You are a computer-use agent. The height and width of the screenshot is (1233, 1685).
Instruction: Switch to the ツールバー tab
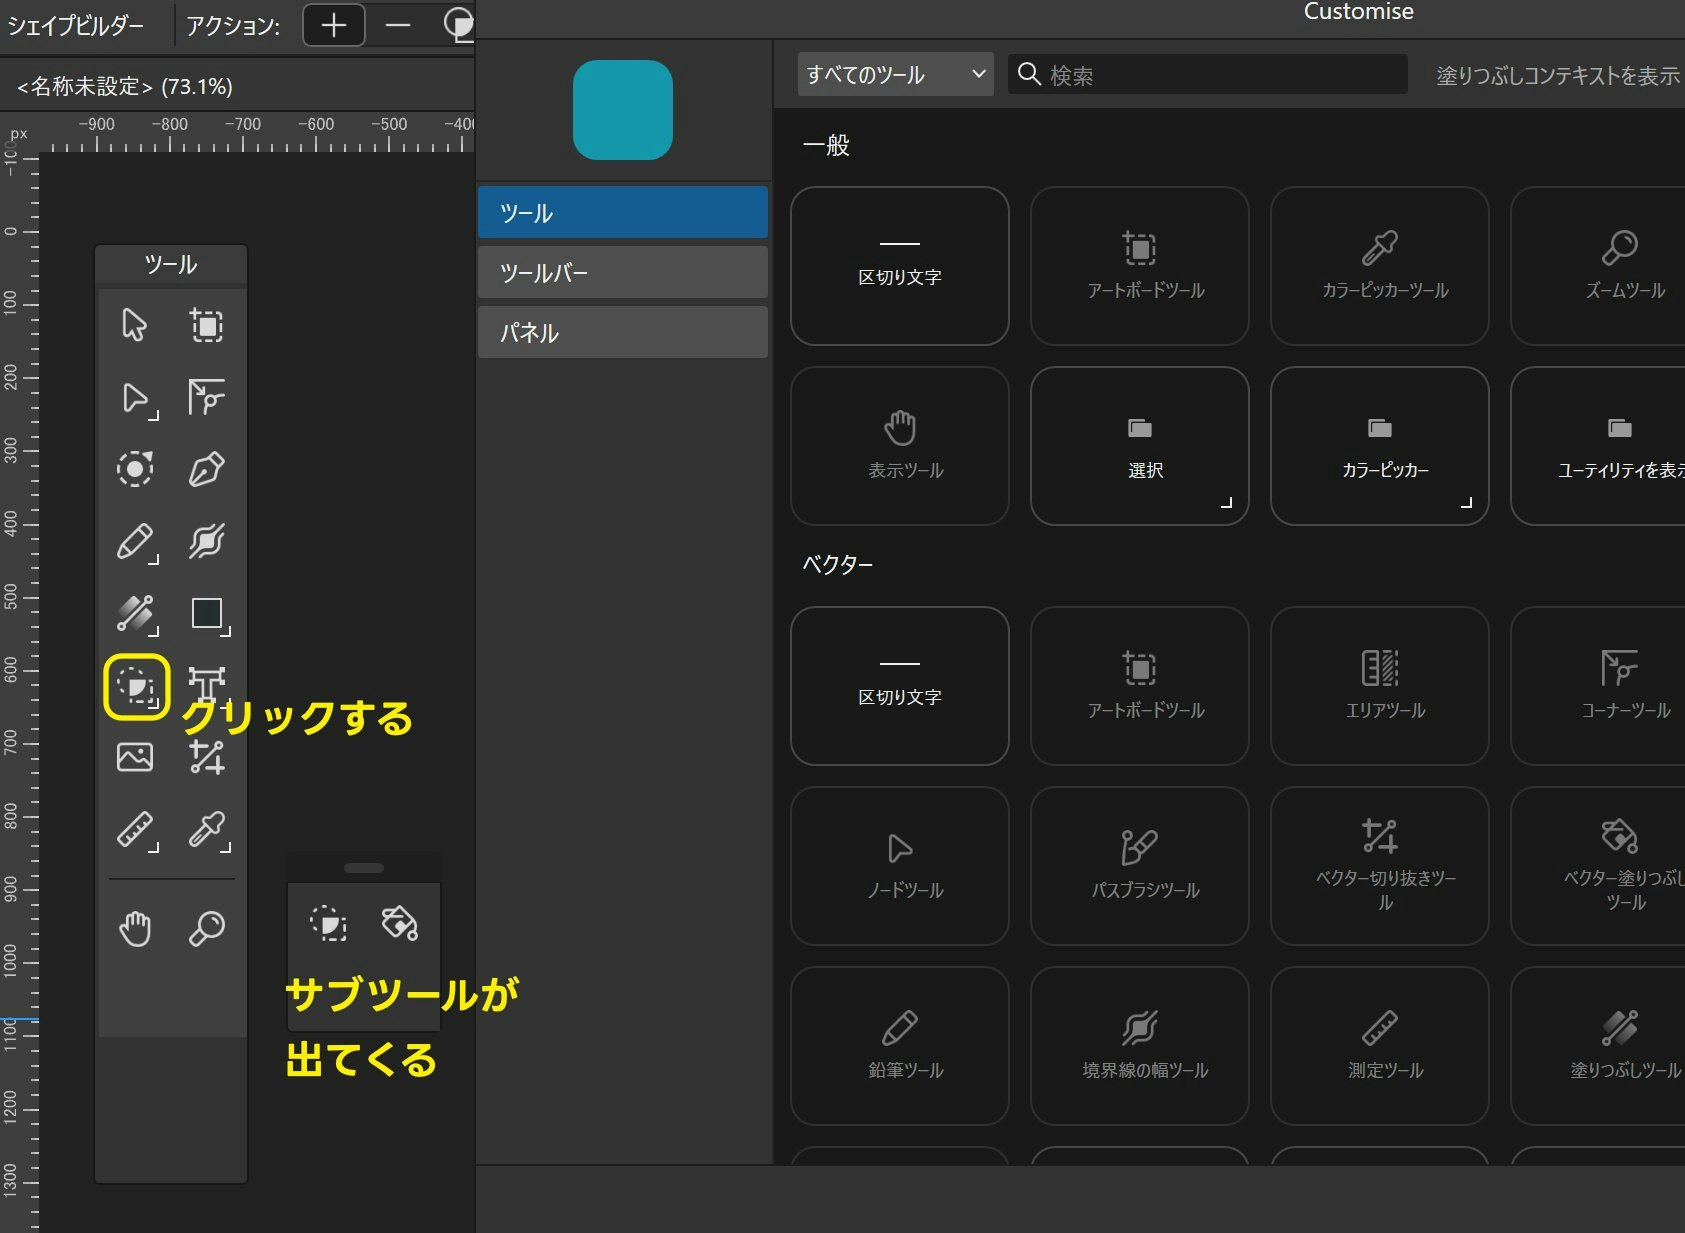623,272
